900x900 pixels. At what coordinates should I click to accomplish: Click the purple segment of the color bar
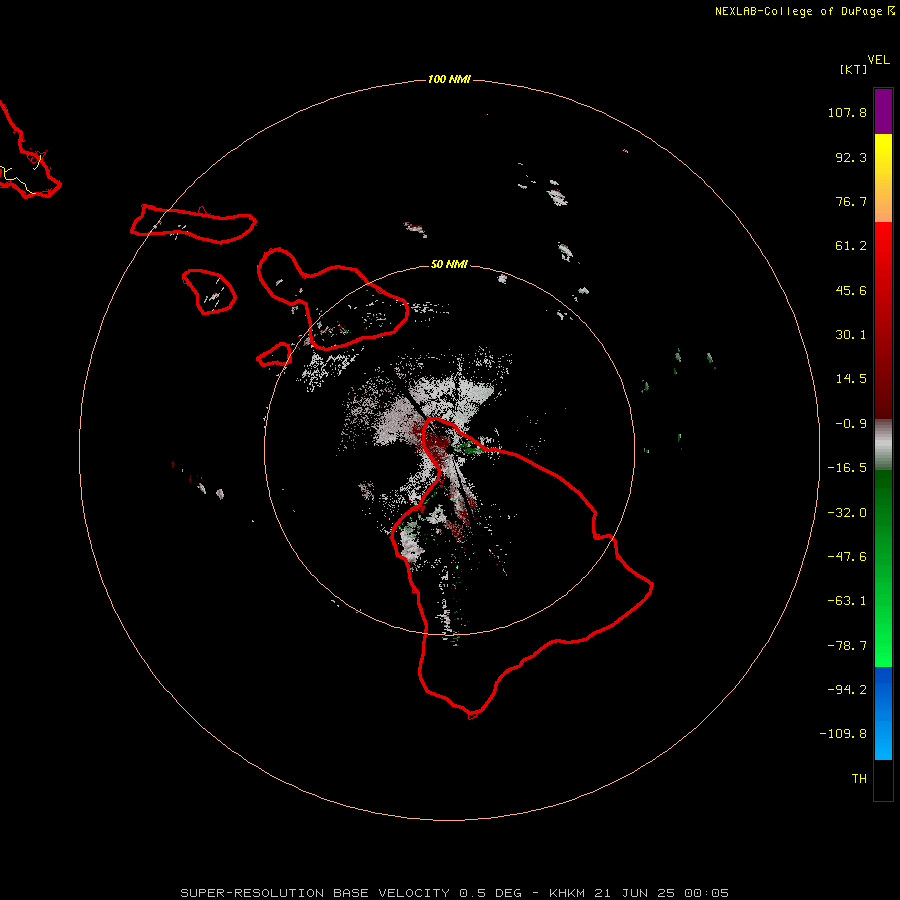point(883,111)
